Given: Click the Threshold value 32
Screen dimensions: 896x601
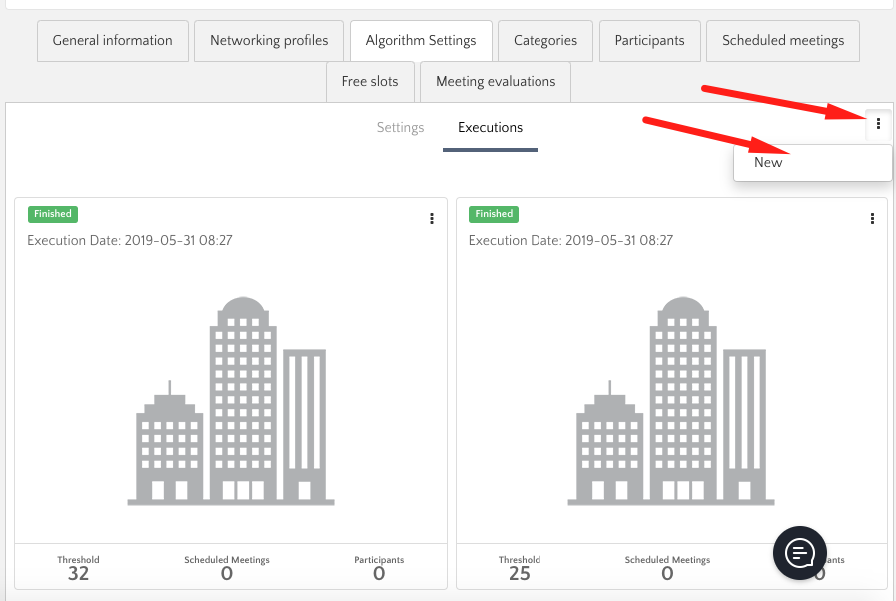Looking at the screenshot, I should click(78, 574).
